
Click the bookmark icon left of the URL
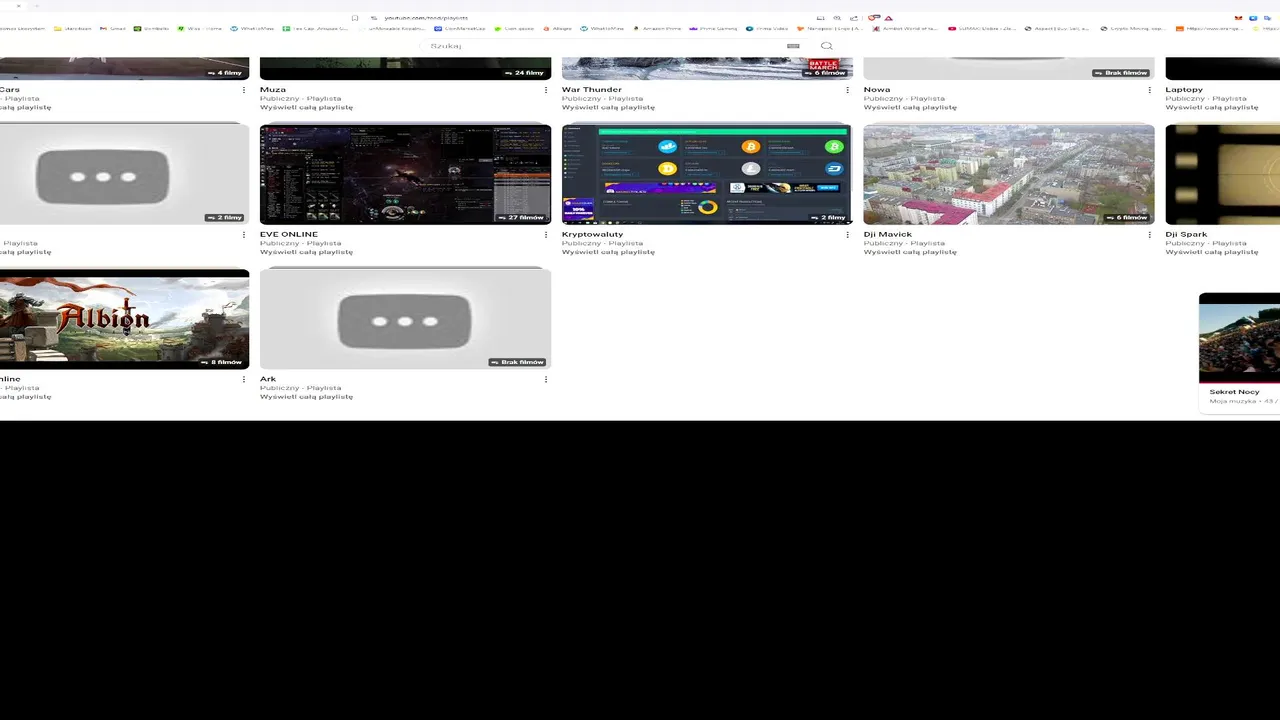coord(354,17)
